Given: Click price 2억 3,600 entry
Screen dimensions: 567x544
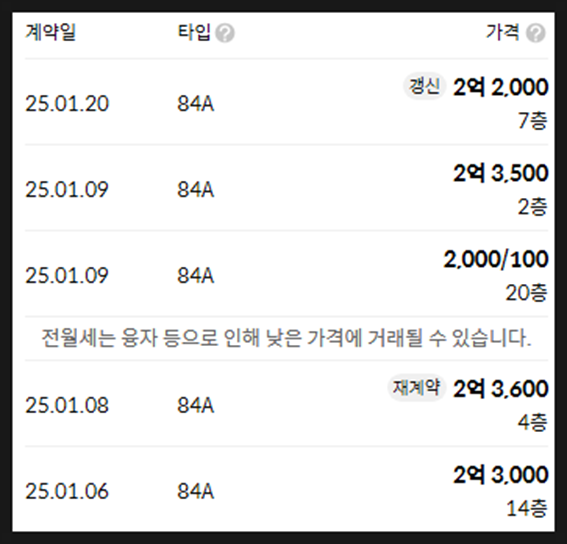Looking at the screenshot, I should (x=501, y=389).
